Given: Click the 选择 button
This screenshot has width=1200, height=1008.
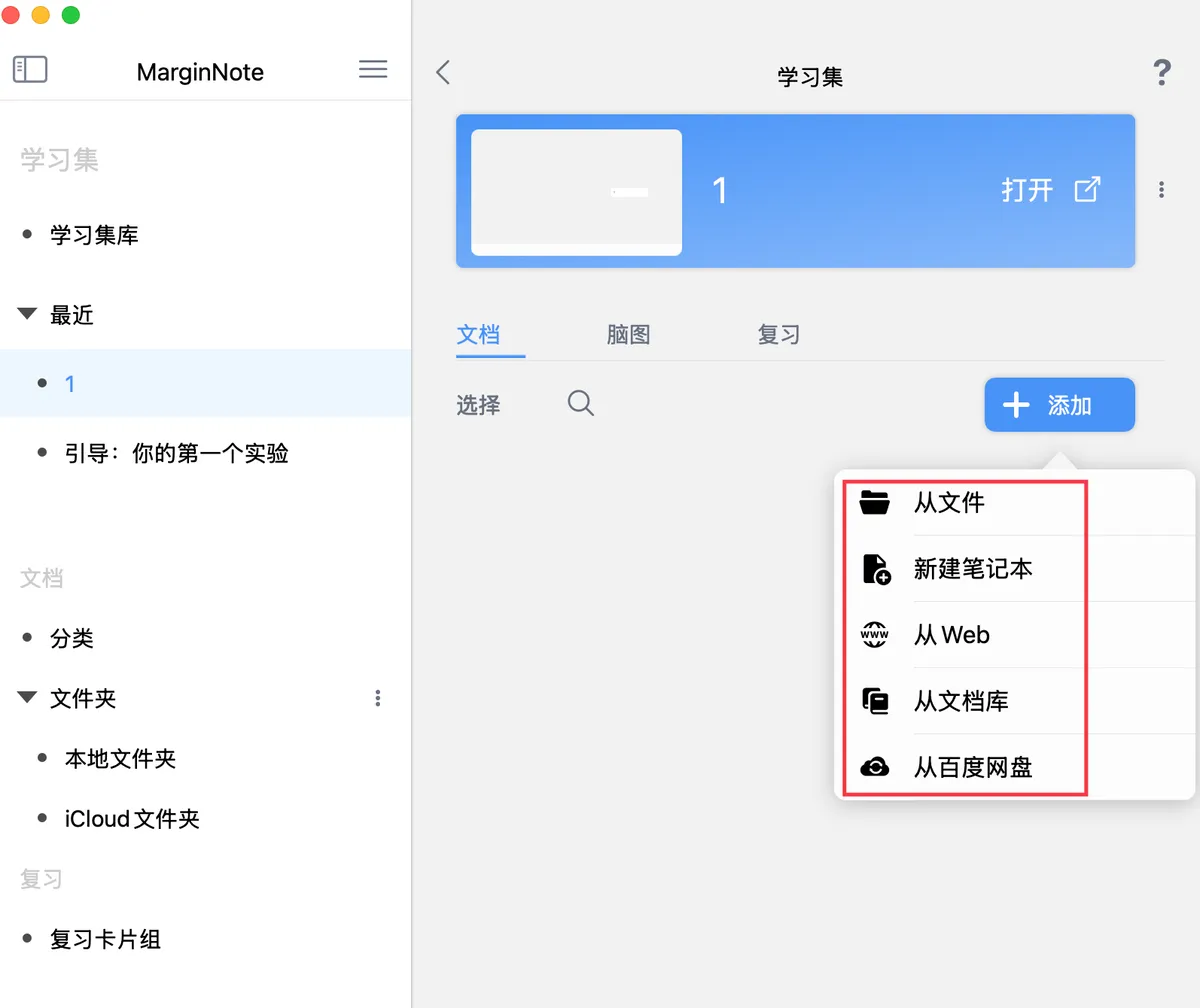Looking at the screenshot, I should click(x=478, y=405).
